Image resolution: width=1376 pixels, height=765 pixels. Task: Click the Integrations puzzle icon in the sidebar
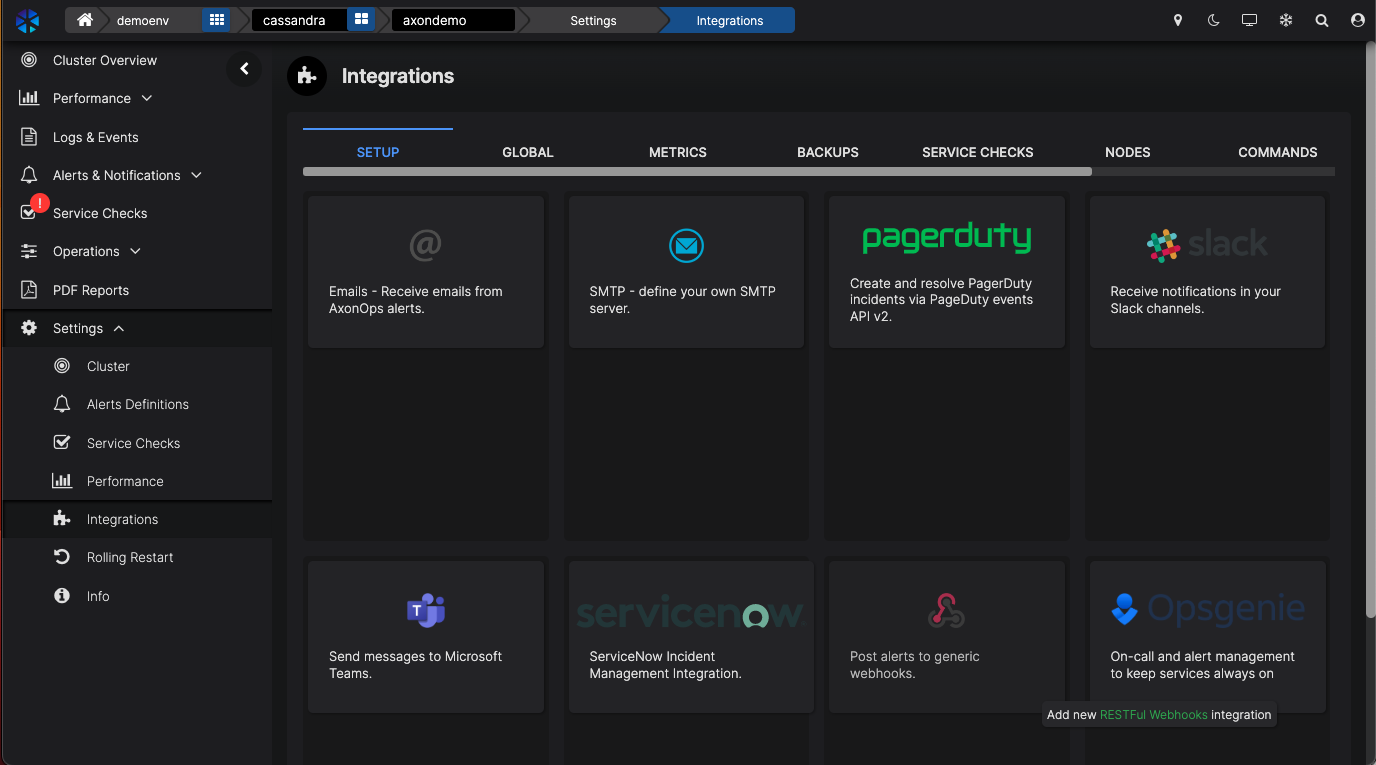(x=62, y=519)
